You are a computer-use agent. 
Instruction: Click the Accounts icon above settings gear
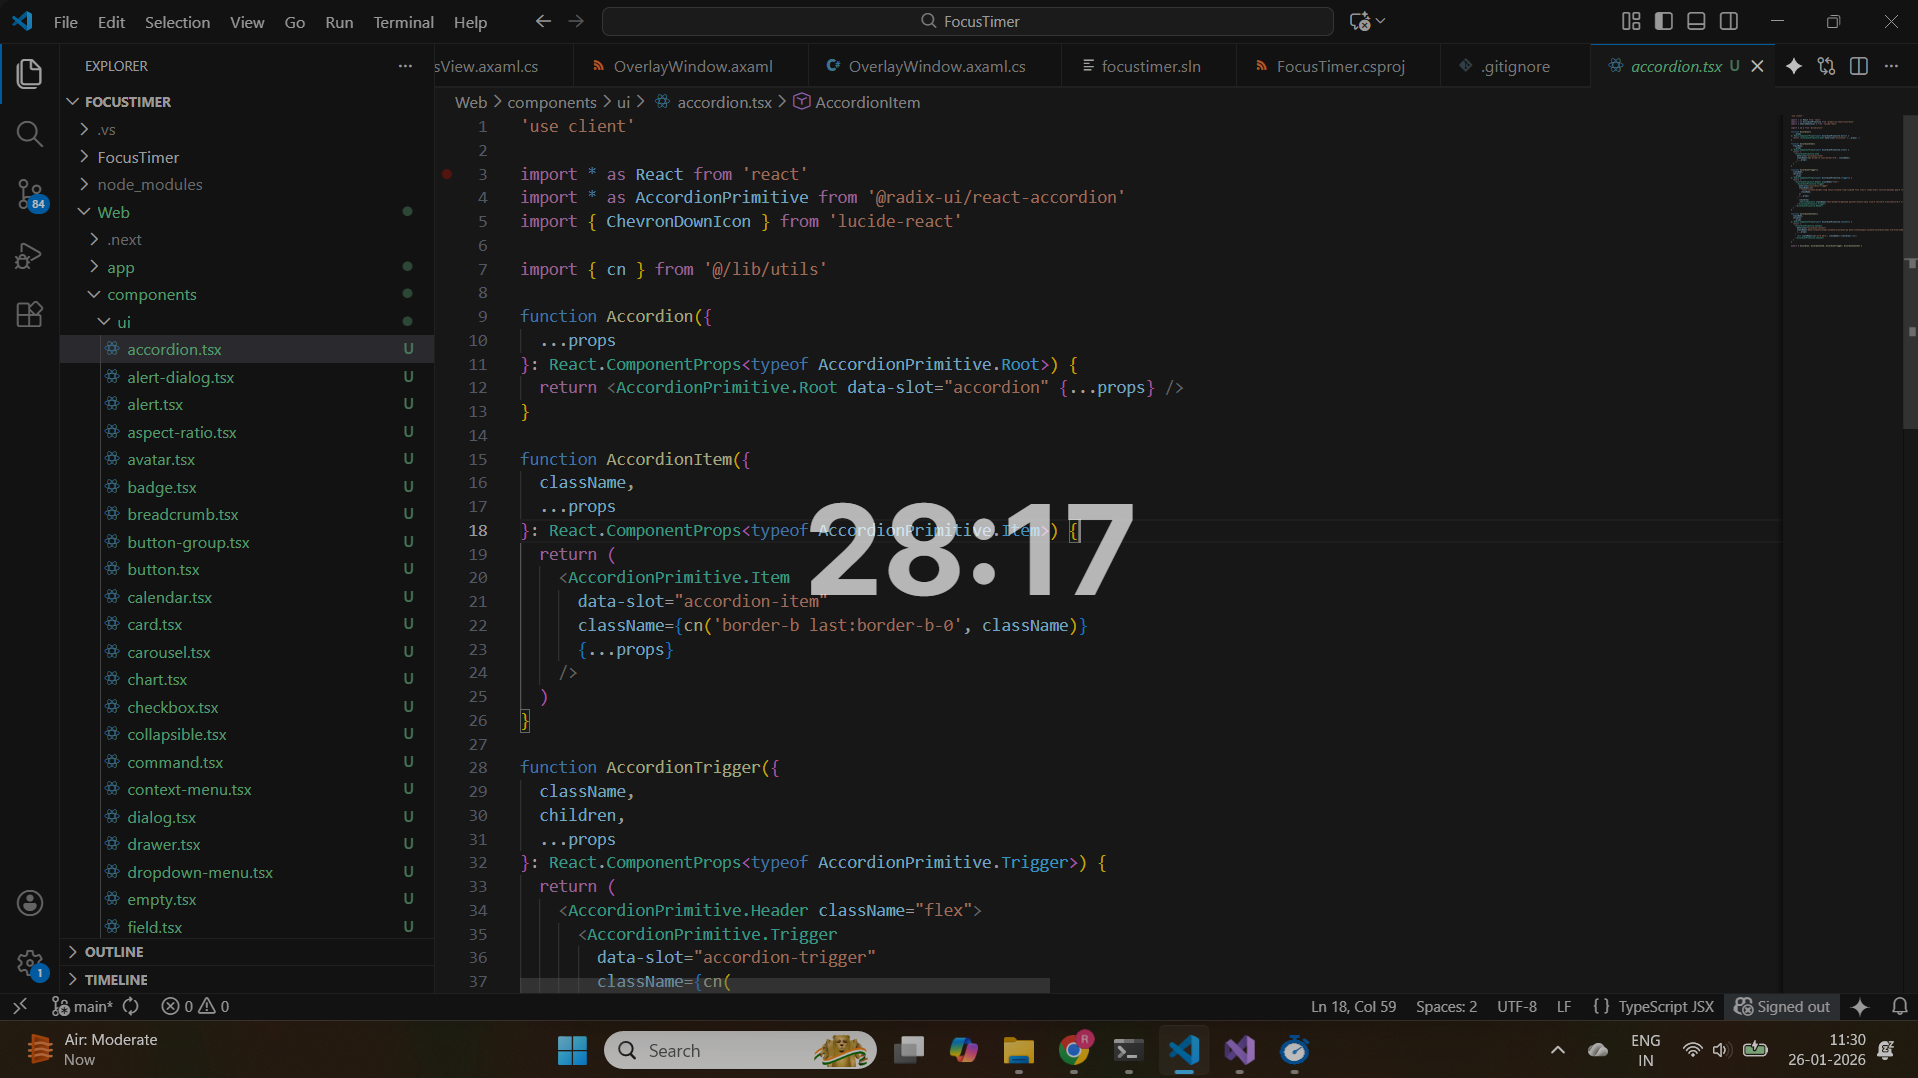[x=29, y=902]
